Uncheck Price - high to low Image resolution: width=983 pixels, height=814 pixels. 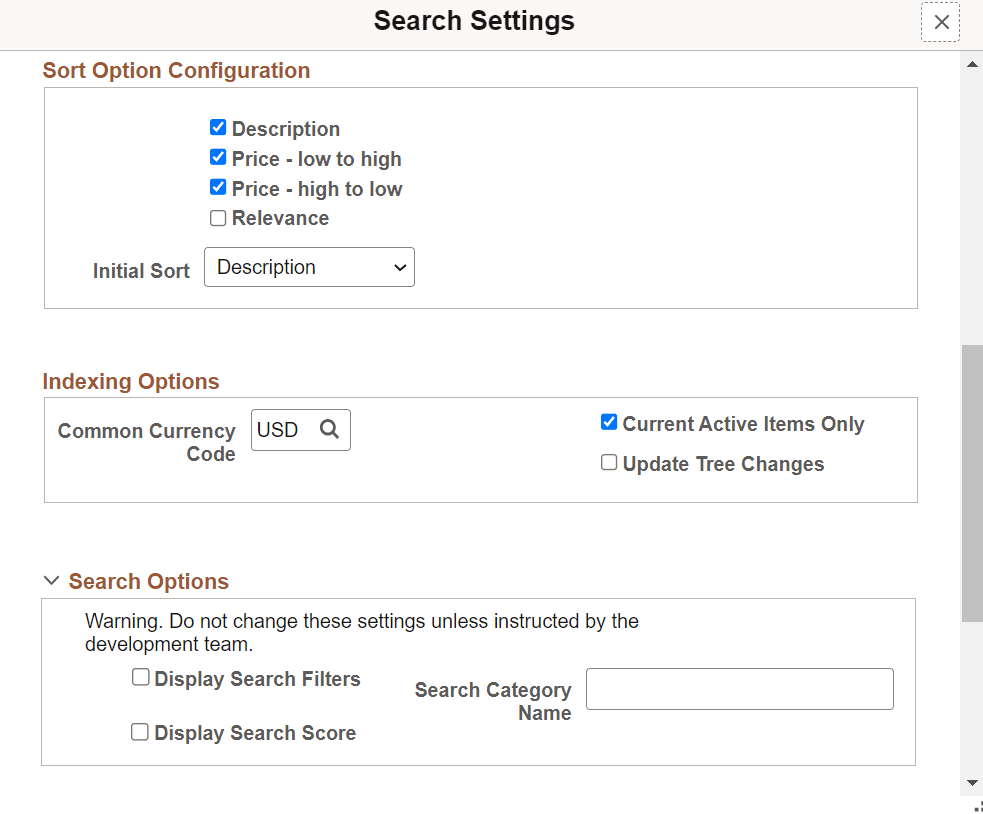click(218, 187)
